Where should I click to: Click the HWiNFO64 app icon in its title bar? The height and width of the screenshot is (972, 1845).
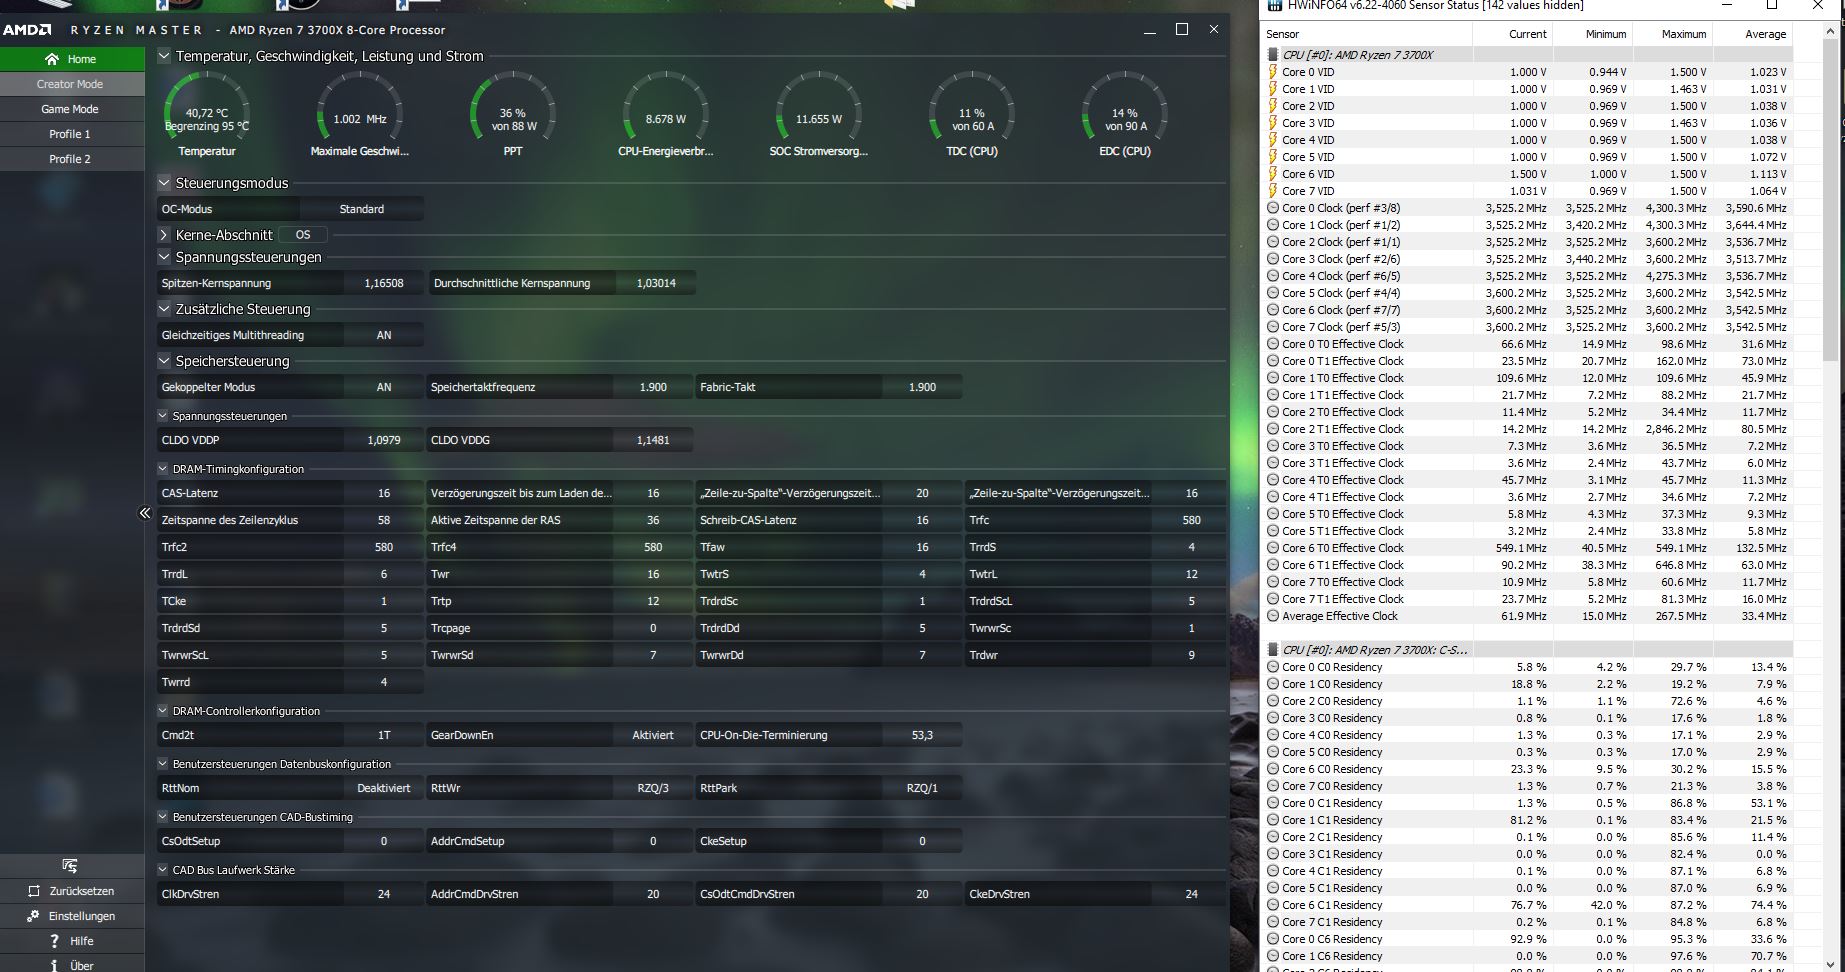[x=1275, y=5]
